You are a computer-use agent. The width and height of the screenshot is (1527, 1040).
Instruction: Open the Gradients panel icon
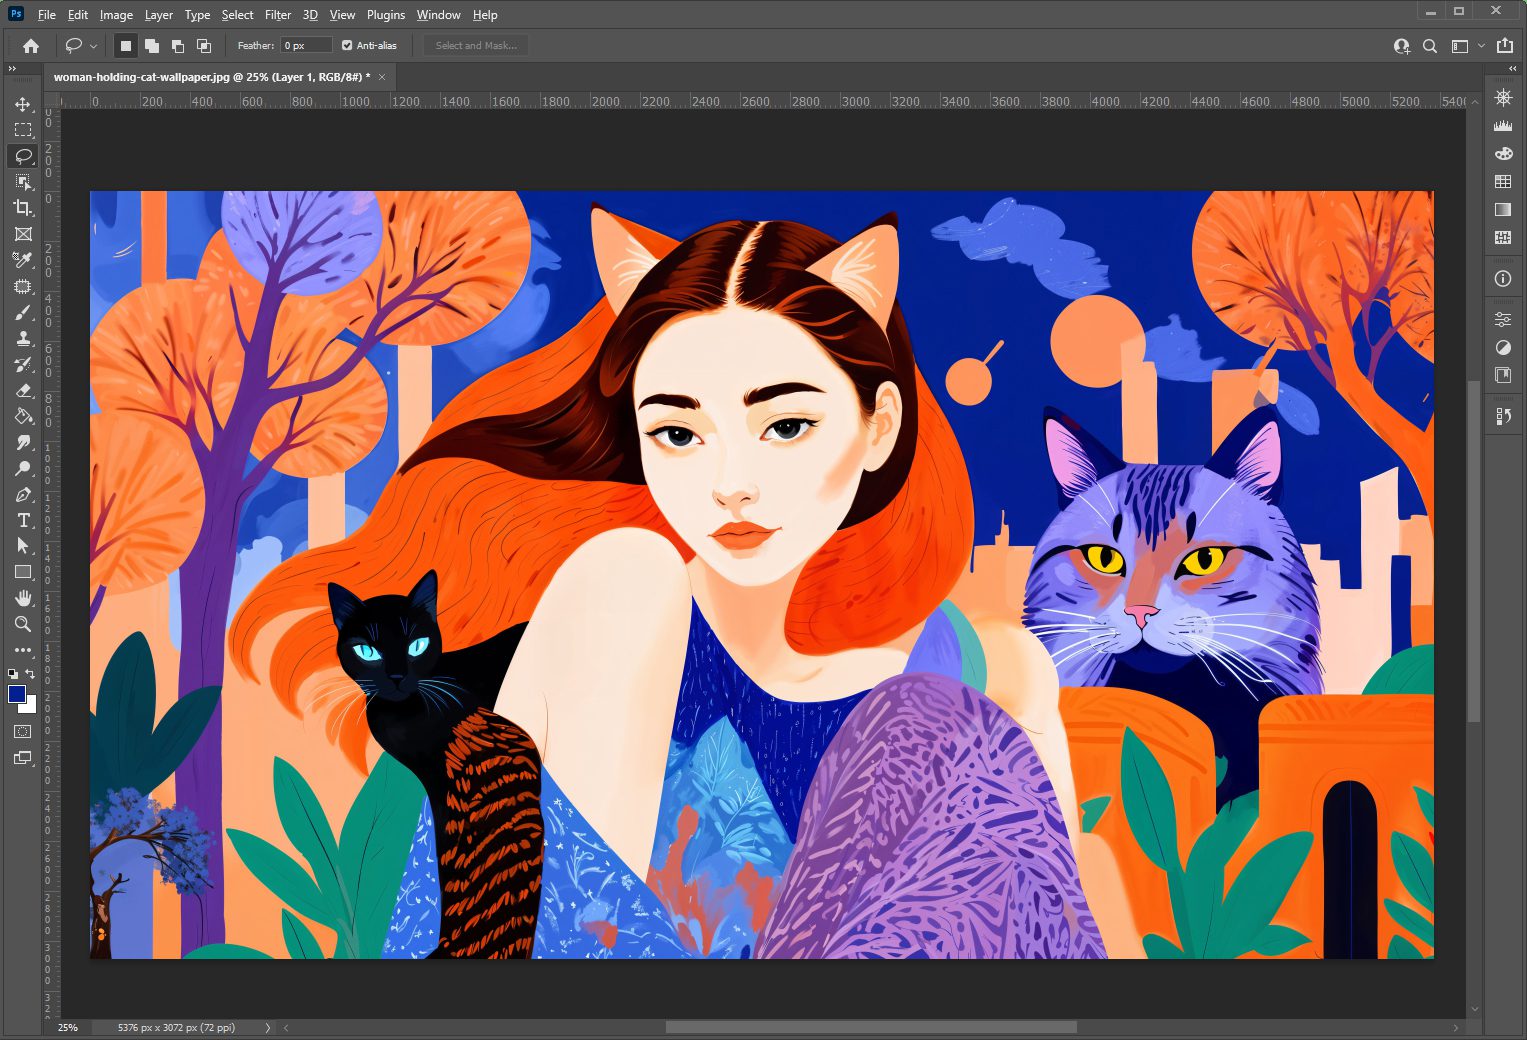tap(1502, 210)
